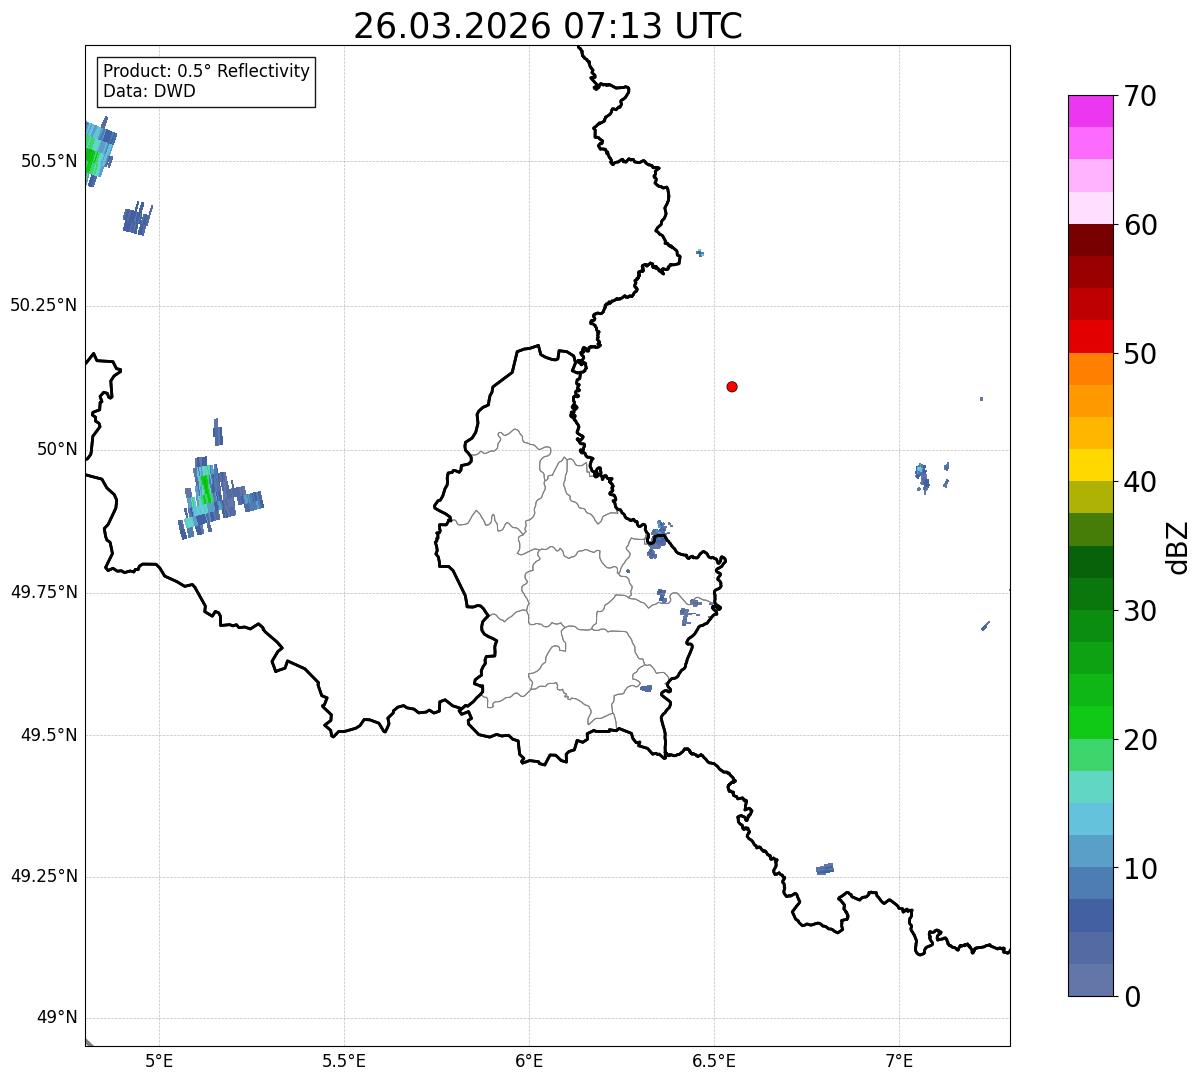
Task: Click the small echo near 6.8°E 49.25°N
Action: pos(825,869)
